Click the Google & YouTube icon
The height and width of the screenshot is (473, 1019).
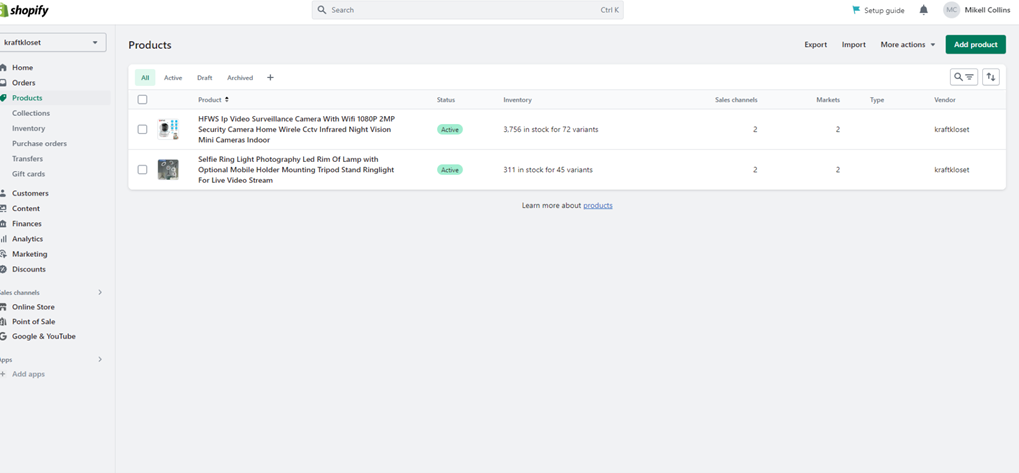coord(3,337)
